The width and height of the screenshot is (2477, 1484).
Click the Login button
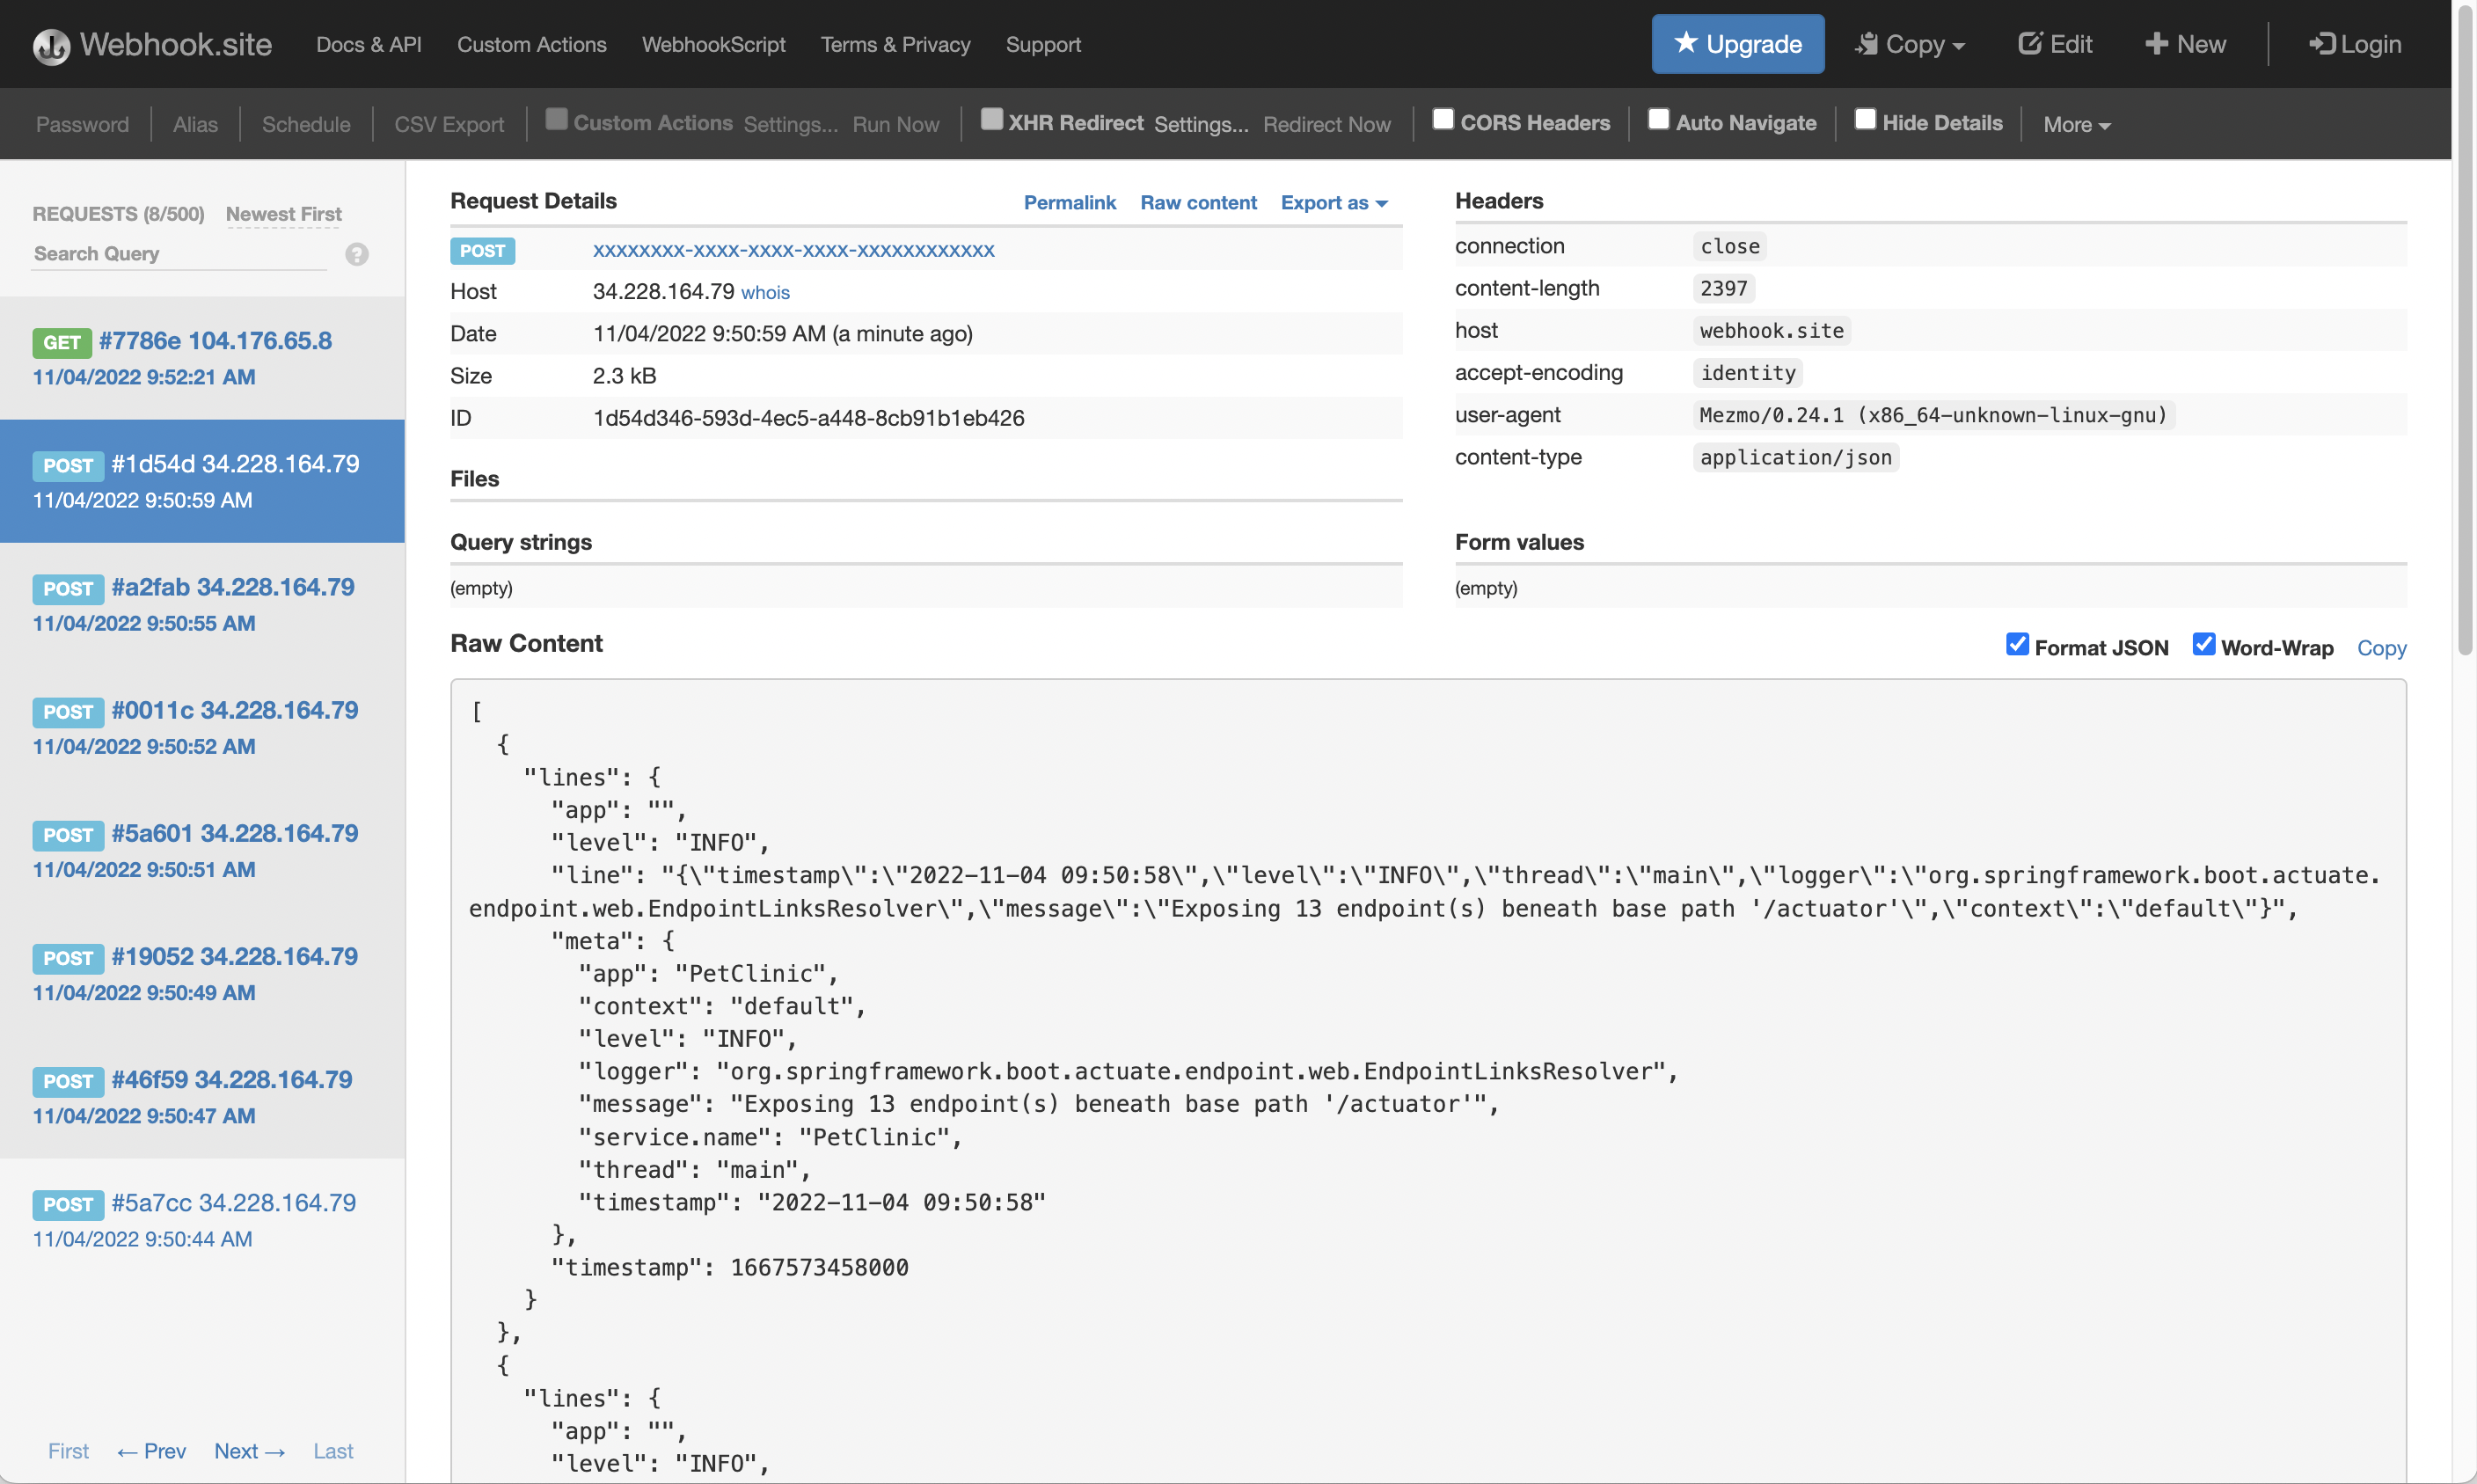2355,44
